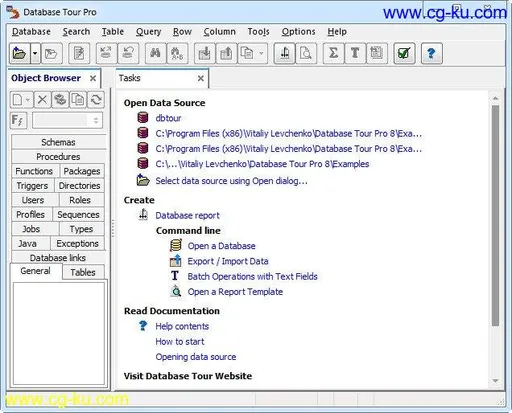Click the binoculars Find icon
512x413 pixels.
point(155,53)
